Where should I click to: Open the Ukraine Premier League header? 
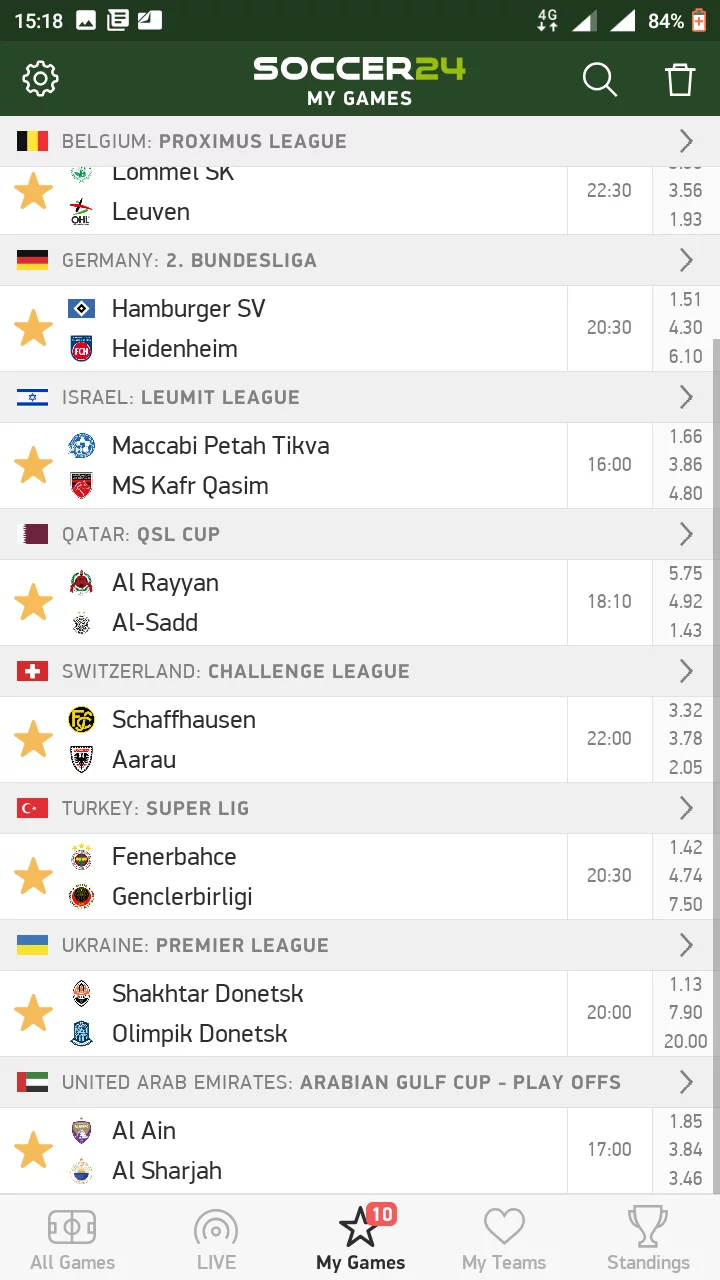[x=360, y=945]
